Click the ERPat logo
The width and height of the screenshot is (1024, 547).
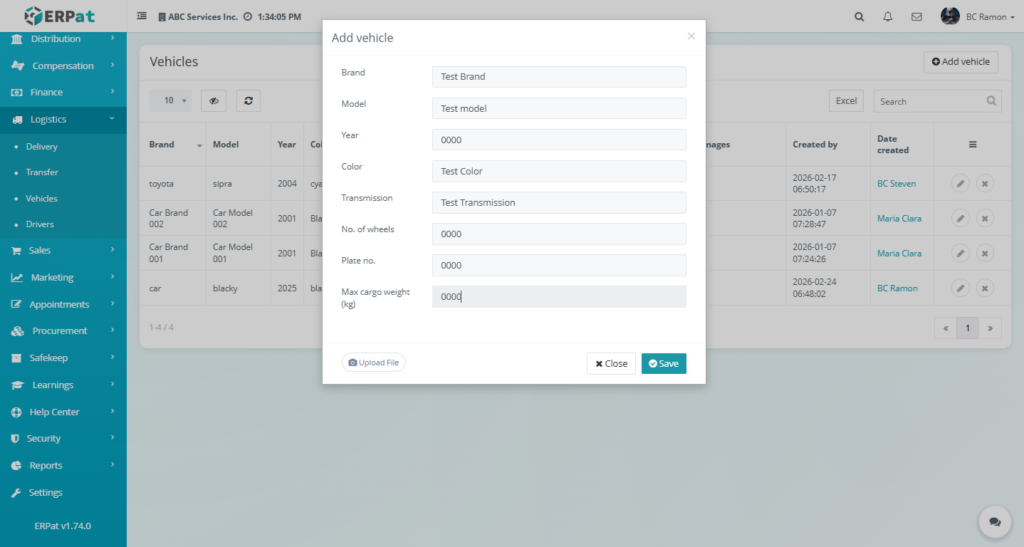pos(59,16)
